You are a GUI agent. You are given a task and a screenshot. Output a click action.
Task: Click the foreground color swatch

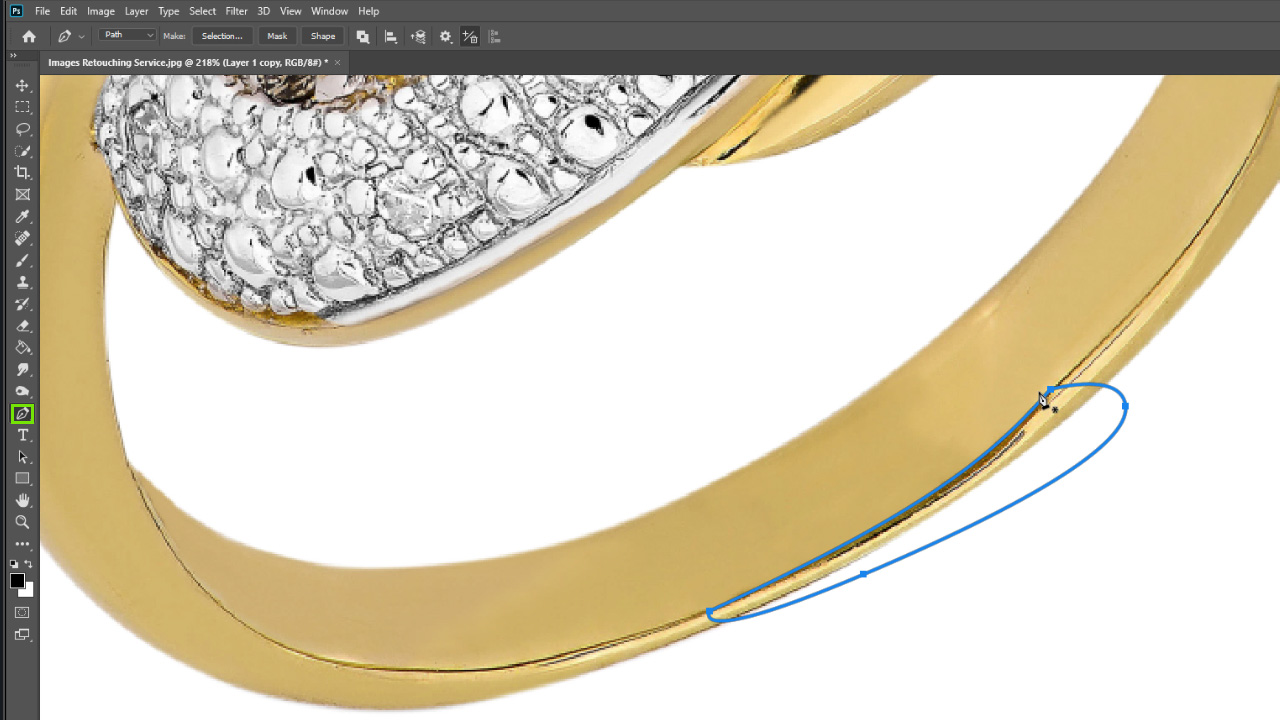(18, 579)
